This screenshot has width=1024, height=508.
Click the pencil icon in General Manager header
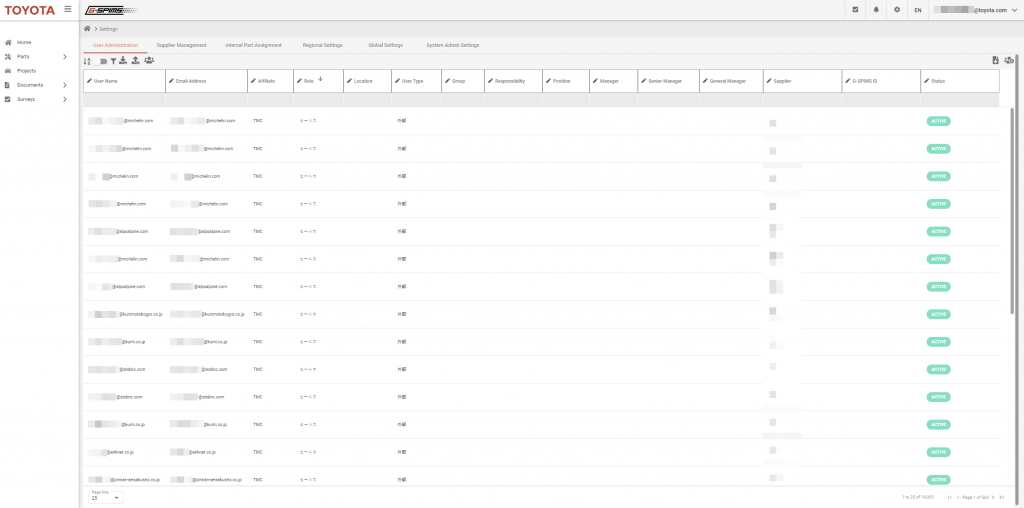pyautogui.click(x=705, y=81)
